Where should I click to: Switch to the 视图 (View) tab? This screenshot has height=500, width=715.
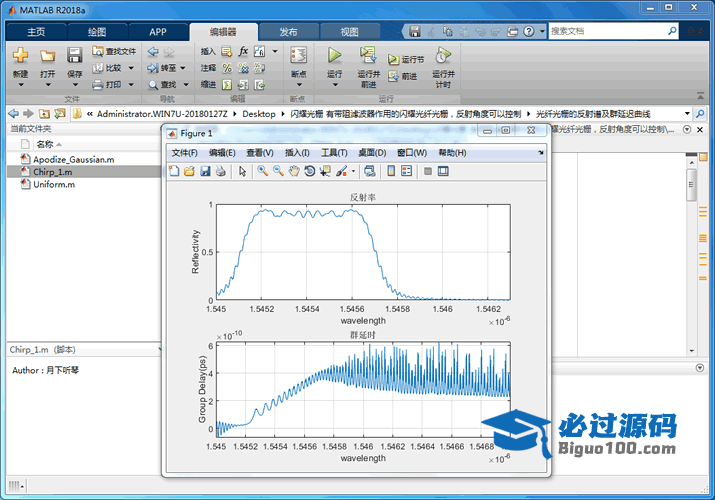pos(350,32)
